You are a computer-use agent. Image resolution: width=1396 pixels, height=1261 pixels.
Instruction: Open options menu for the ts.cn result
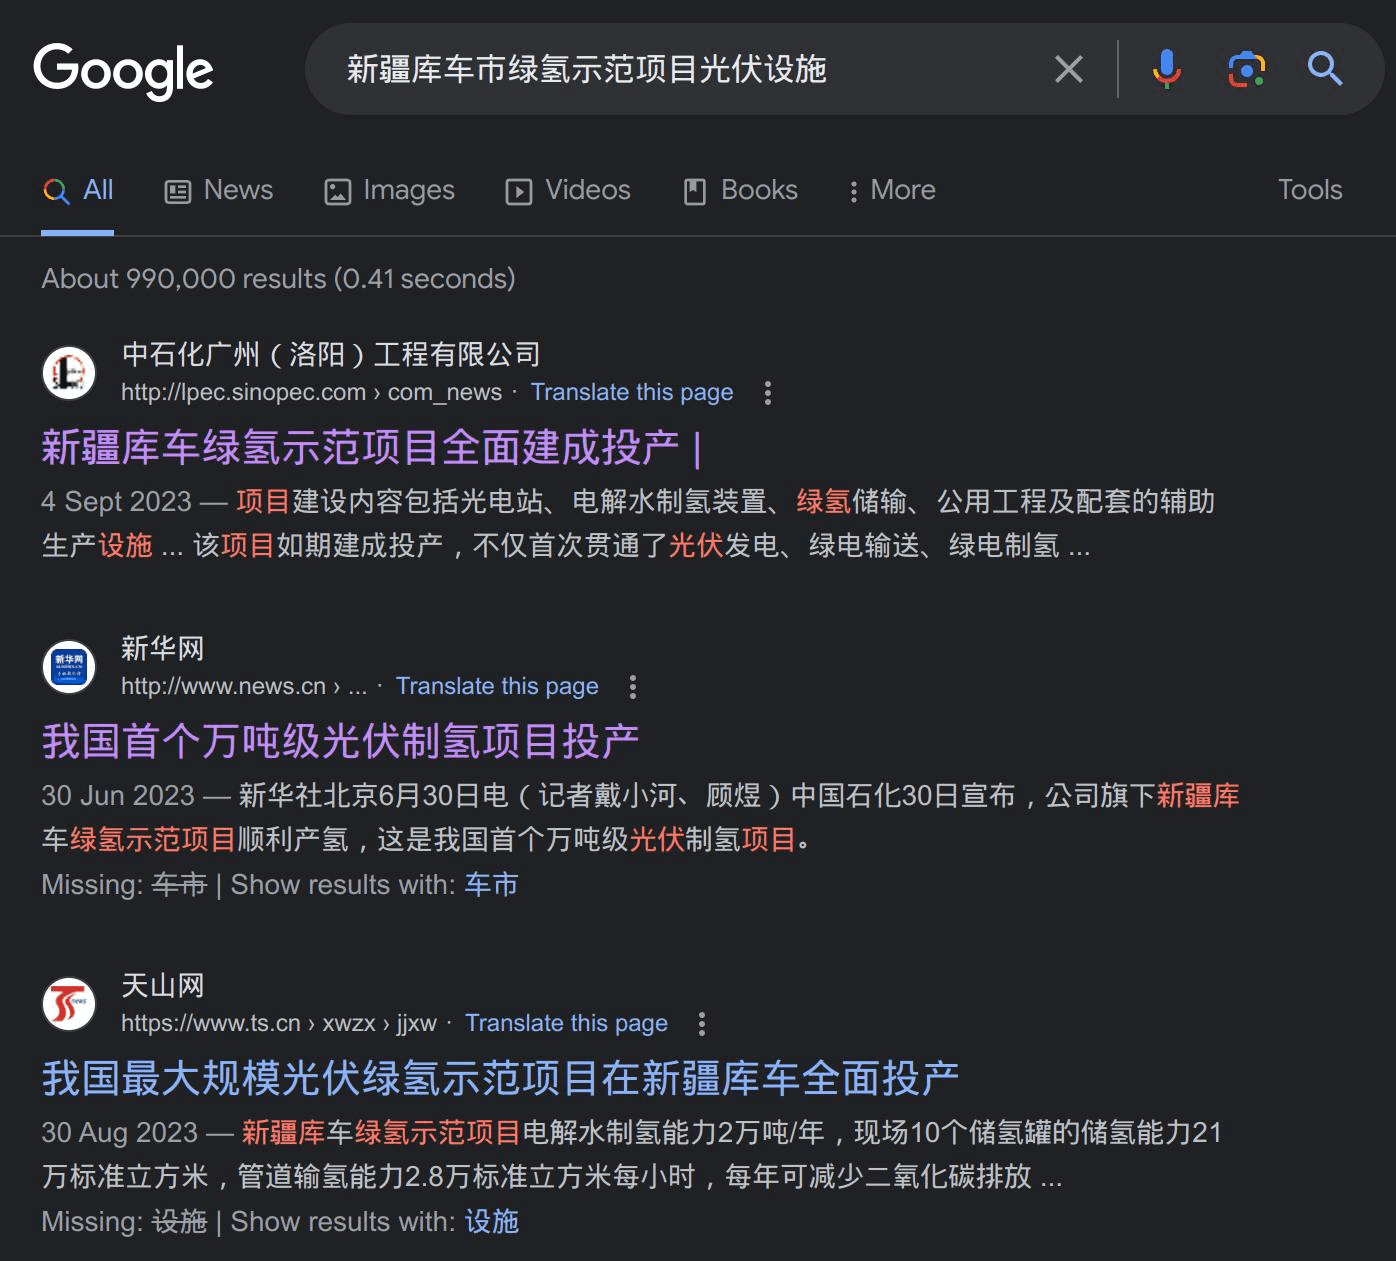point(702,1024)
